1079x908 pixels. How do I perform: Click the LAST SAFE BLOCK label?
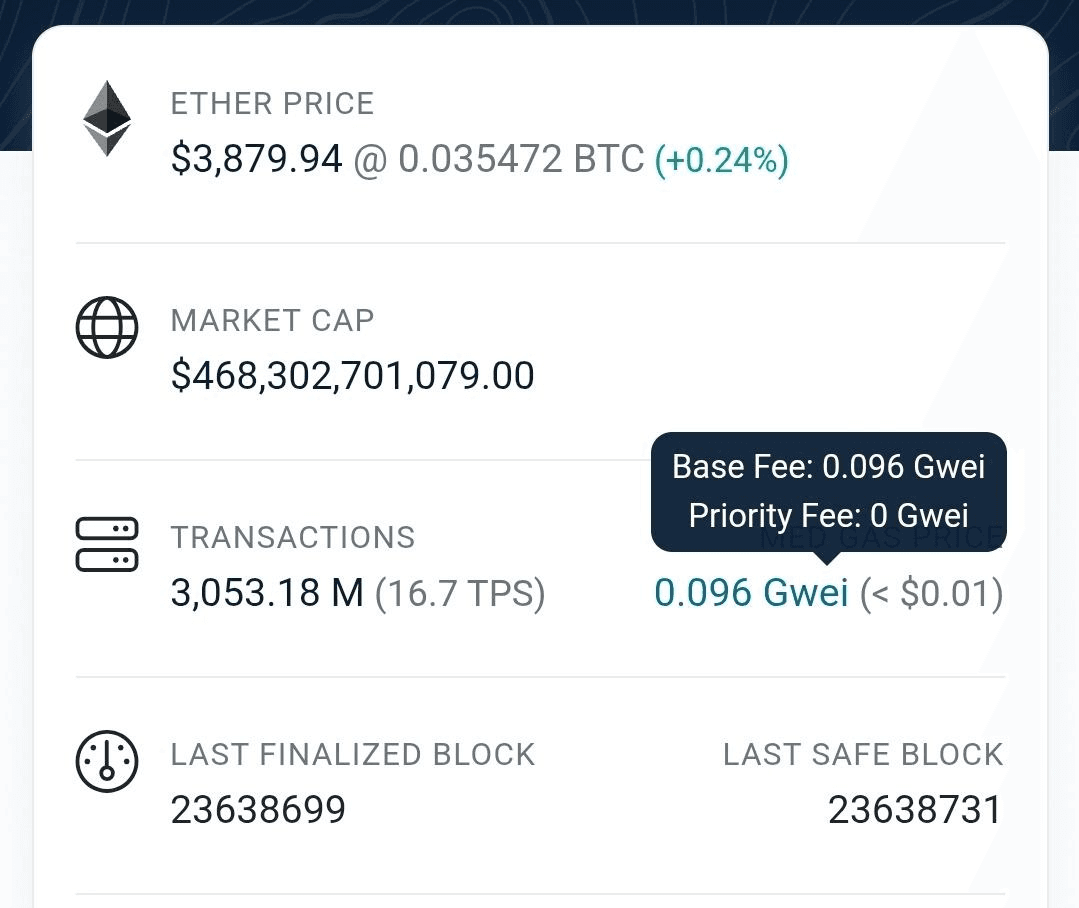pos(862,755)
